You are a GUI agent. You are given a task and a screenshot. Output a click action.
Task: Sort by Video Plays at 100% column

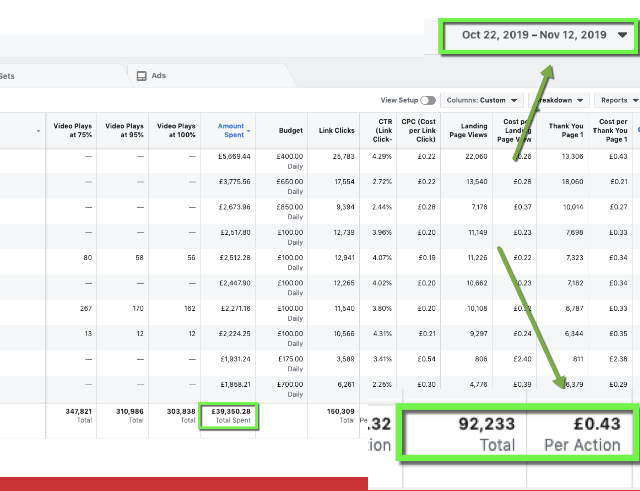pos(176,130)
